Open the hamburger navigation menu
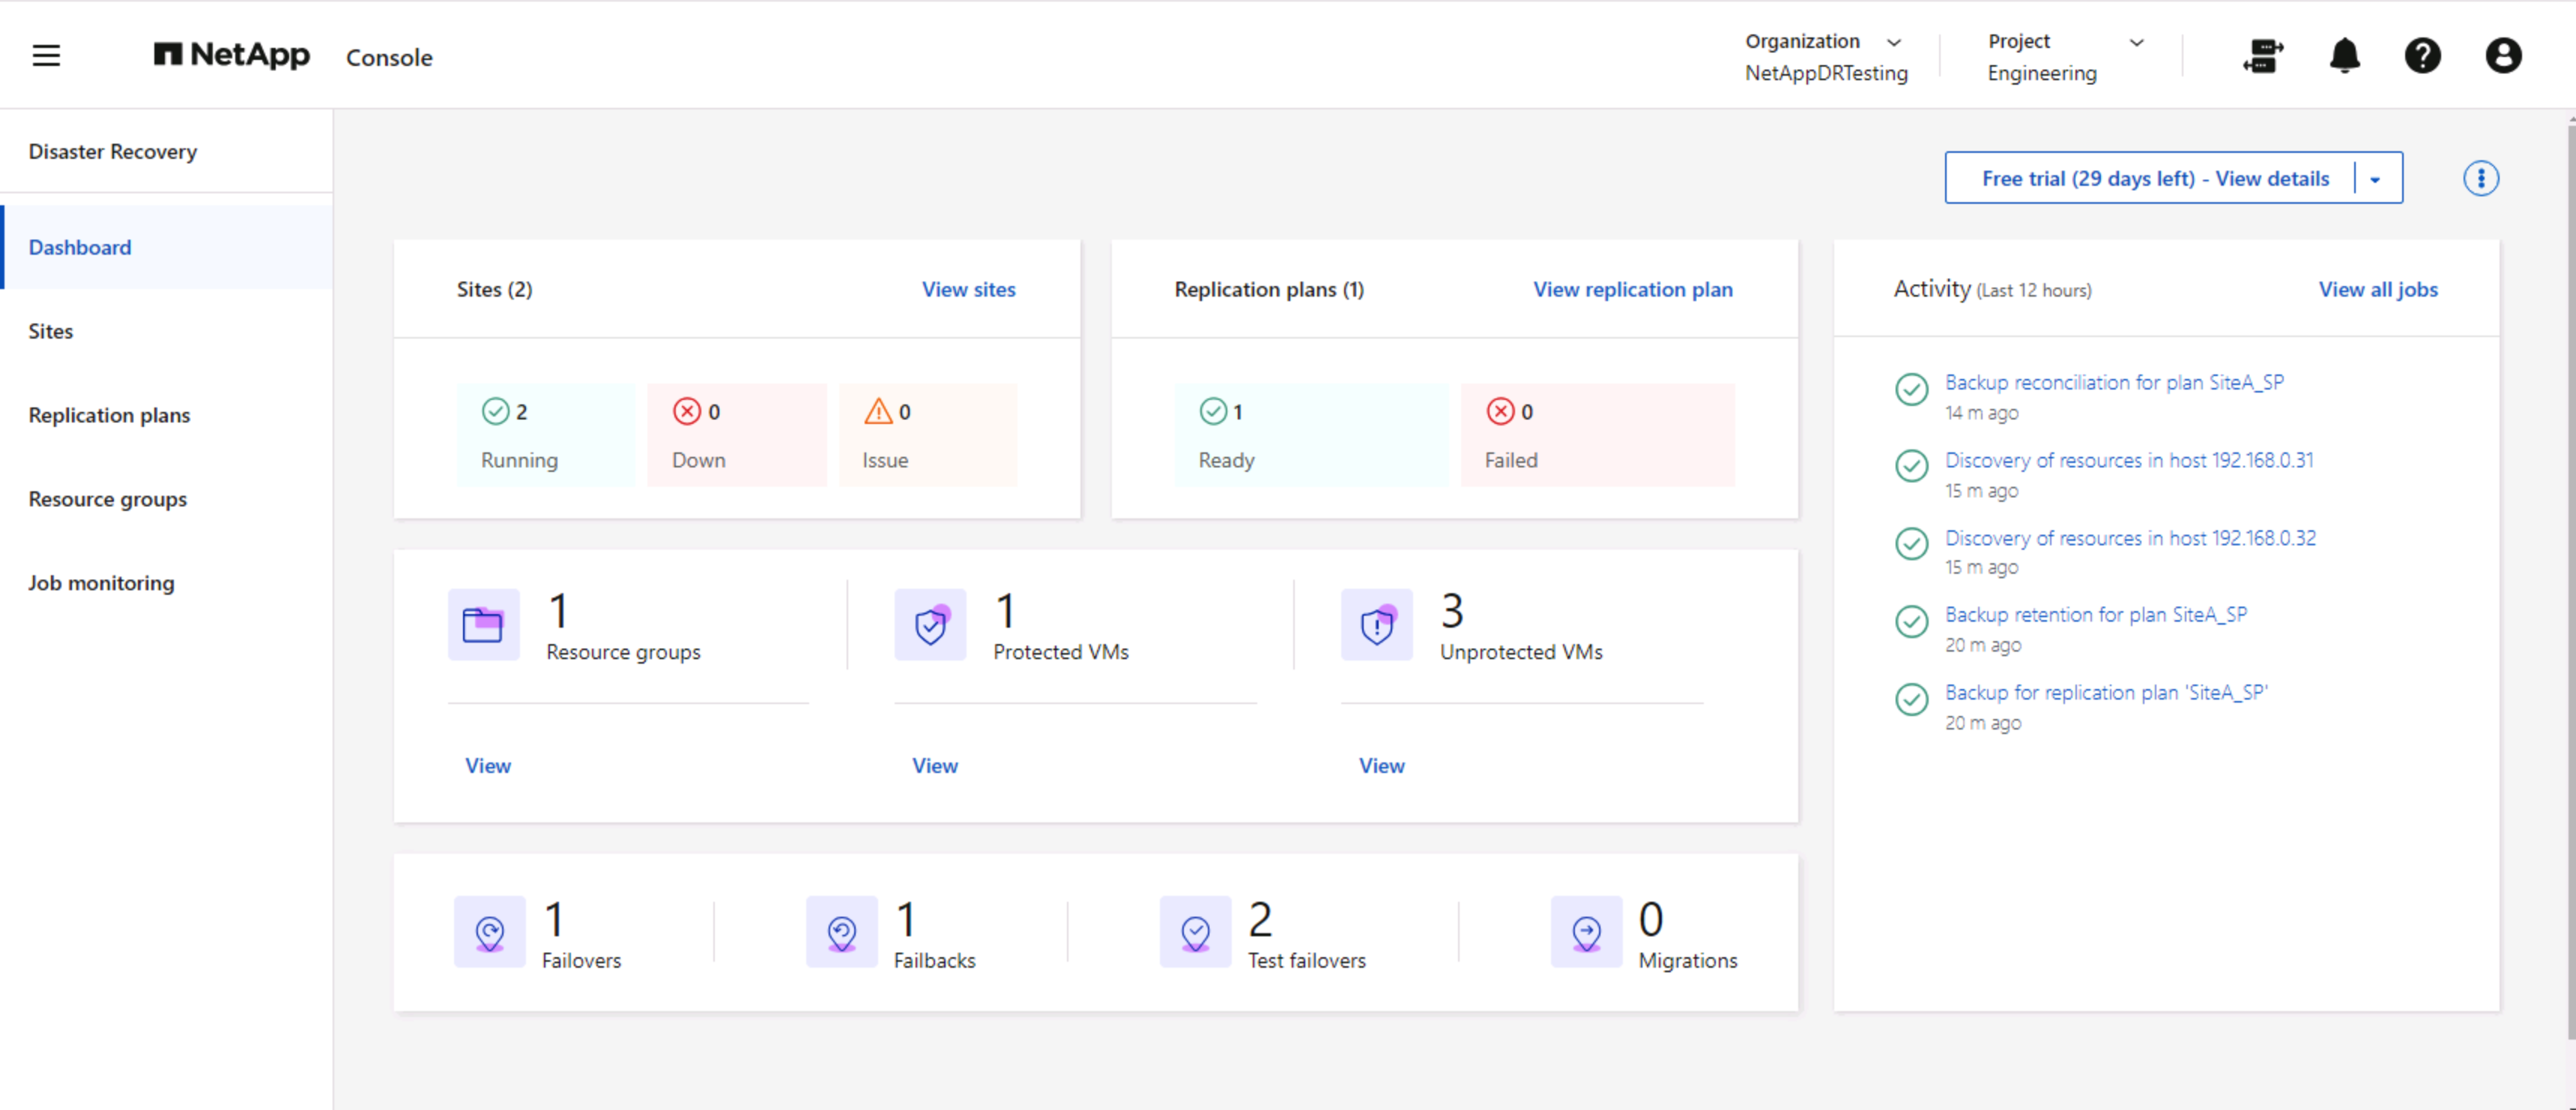This screenshot has height=1110, width=2576. (x=46, y=56)
